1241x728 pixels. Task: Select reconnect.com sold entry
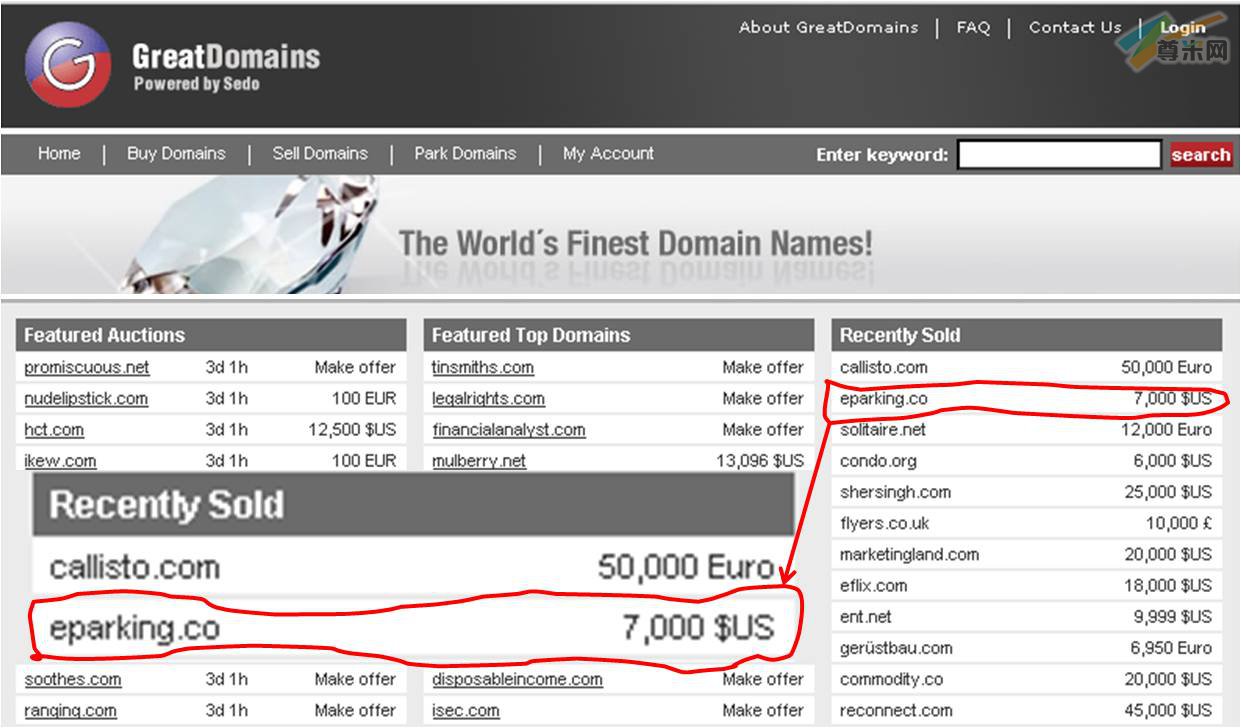[896, 710]
